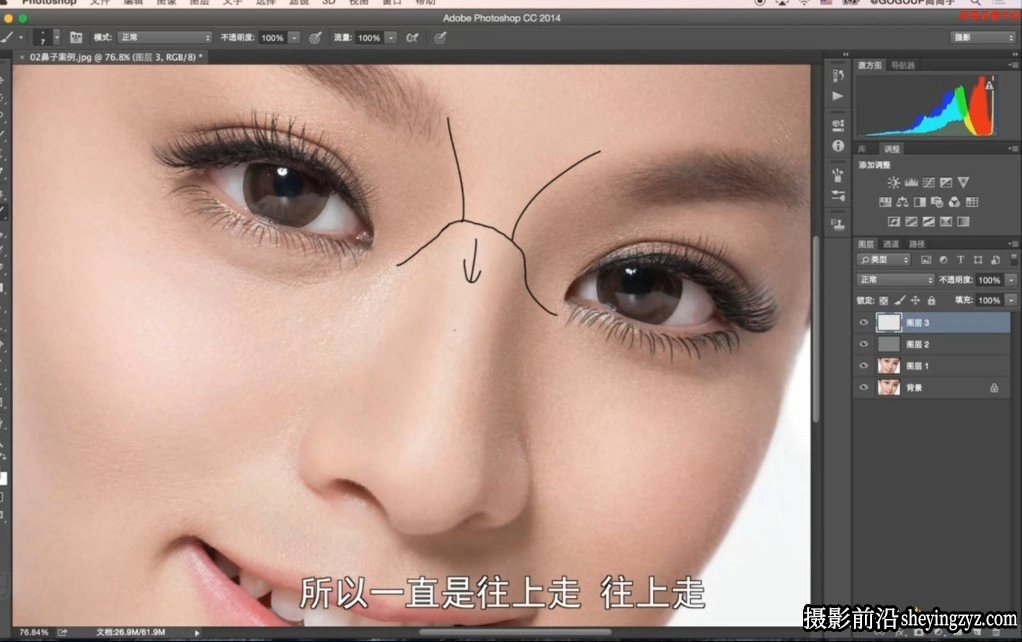Open the Layers panel flyout menu

[1012, 244]
